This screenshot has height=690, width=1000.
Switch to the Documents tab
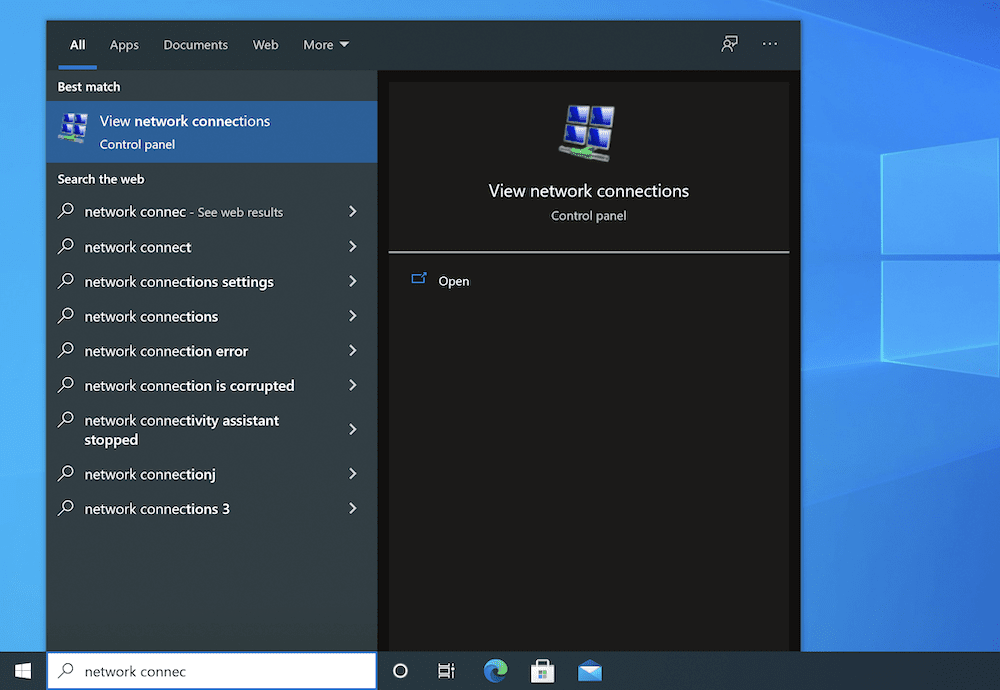coord(195,45)
